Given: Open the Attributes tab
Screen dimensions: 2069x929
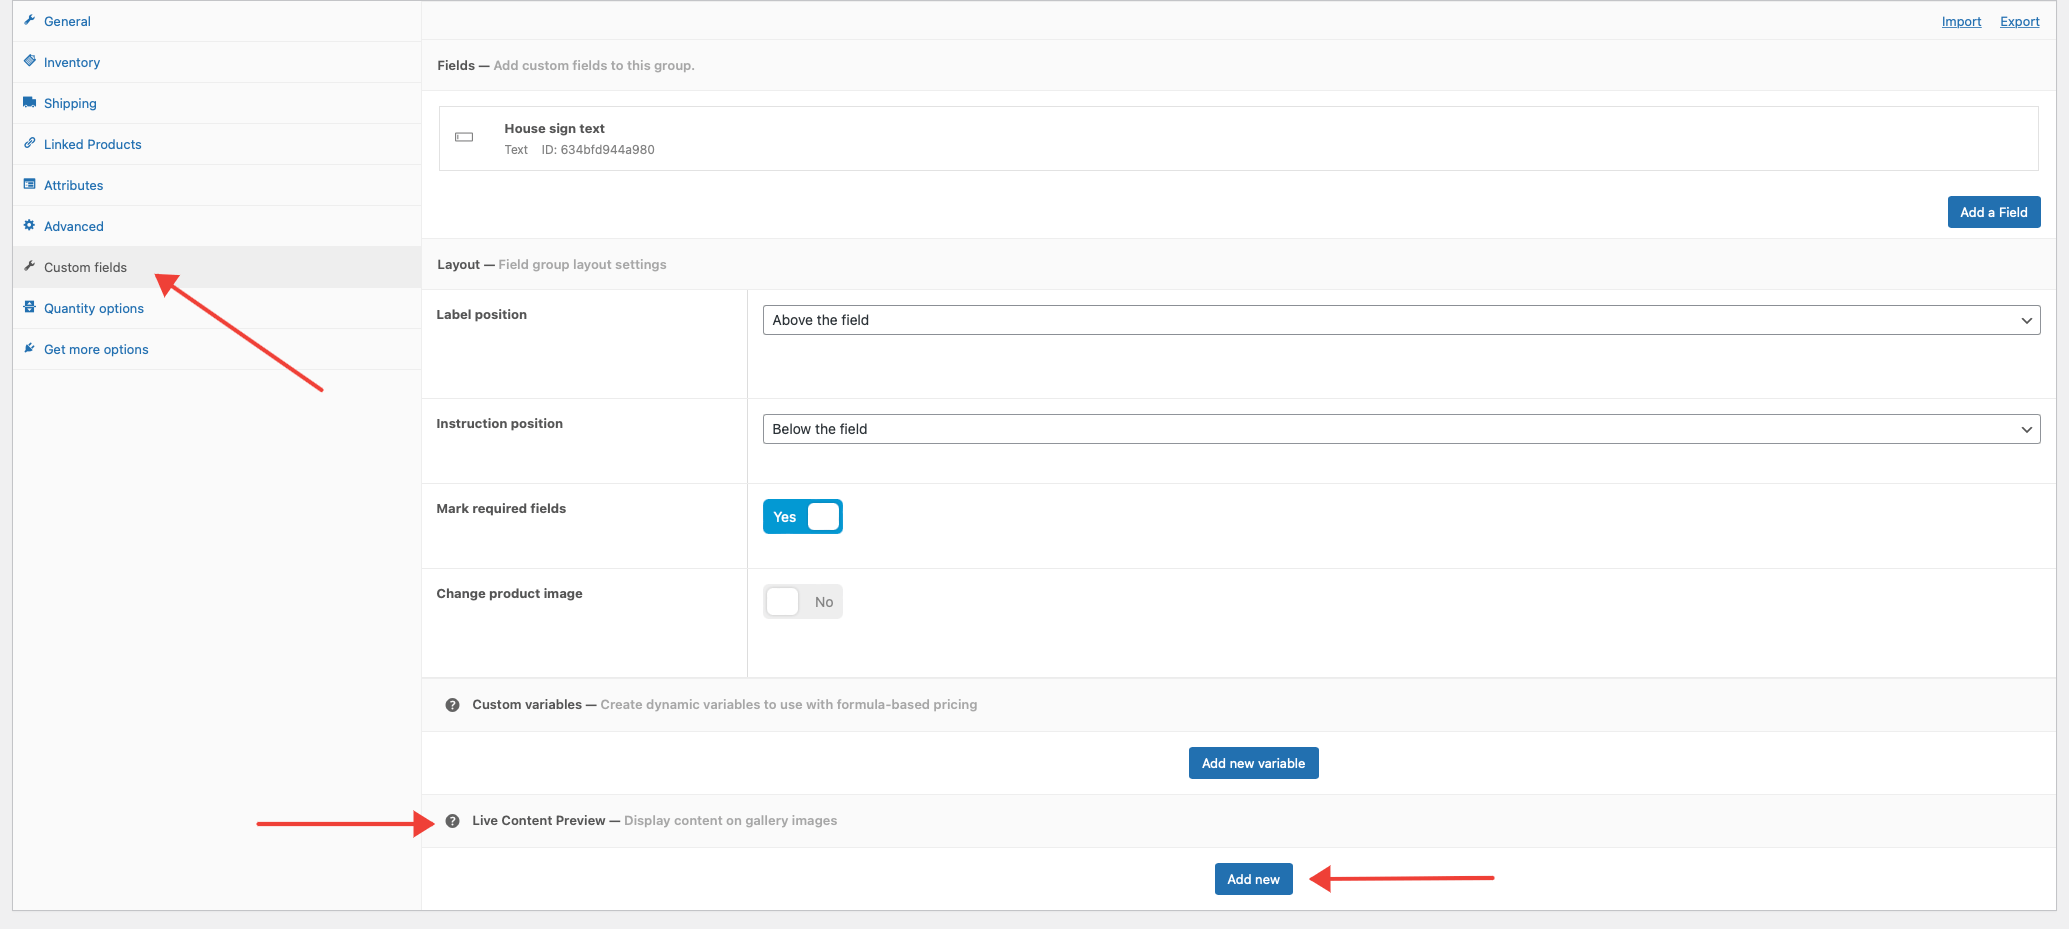Looking at the screenshot, I should [217, 185].
